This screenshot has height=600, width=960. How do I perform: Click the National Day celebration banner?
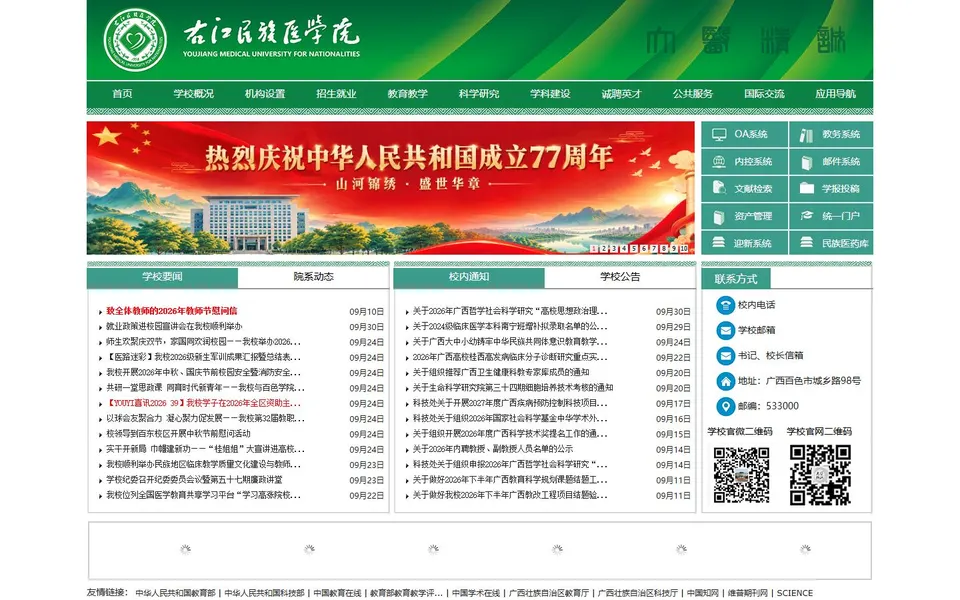pyautogui.click(x=391, y=188)
